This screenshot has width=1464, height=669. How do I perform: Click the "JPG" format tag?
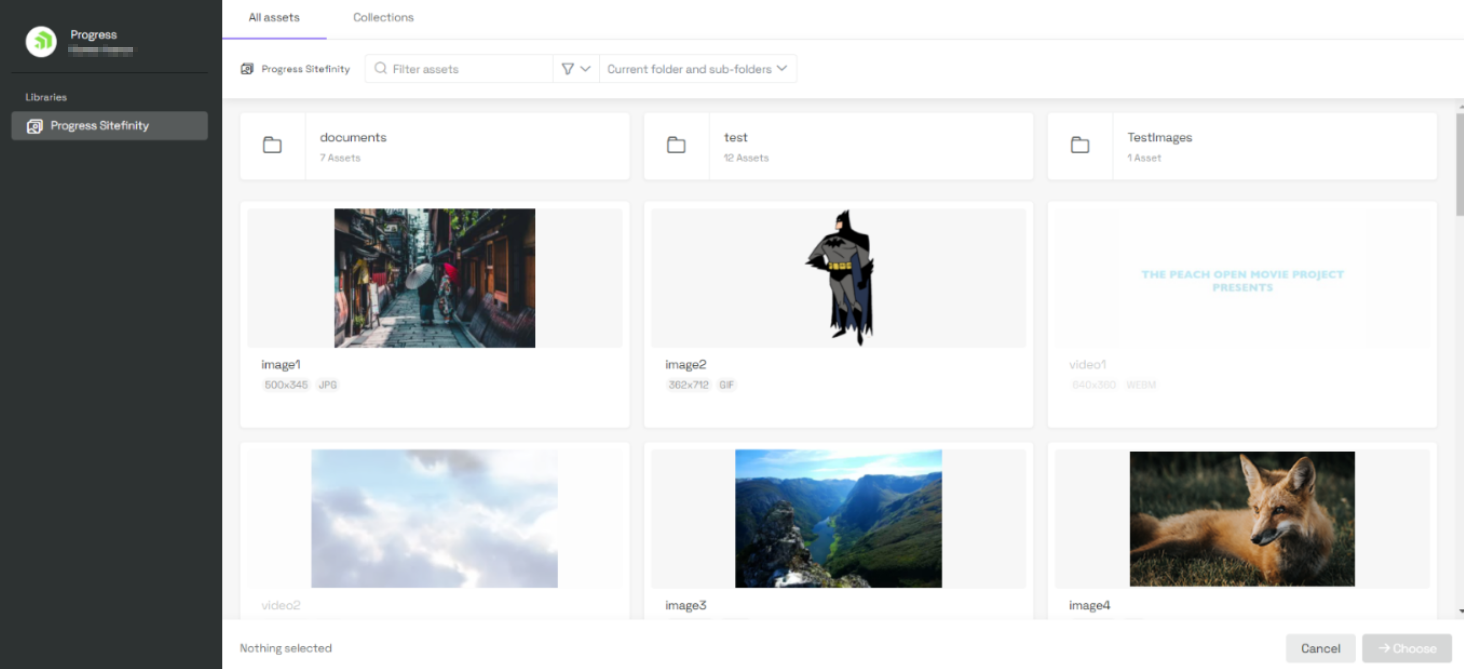pyautogui.click(x=328, y=385)
